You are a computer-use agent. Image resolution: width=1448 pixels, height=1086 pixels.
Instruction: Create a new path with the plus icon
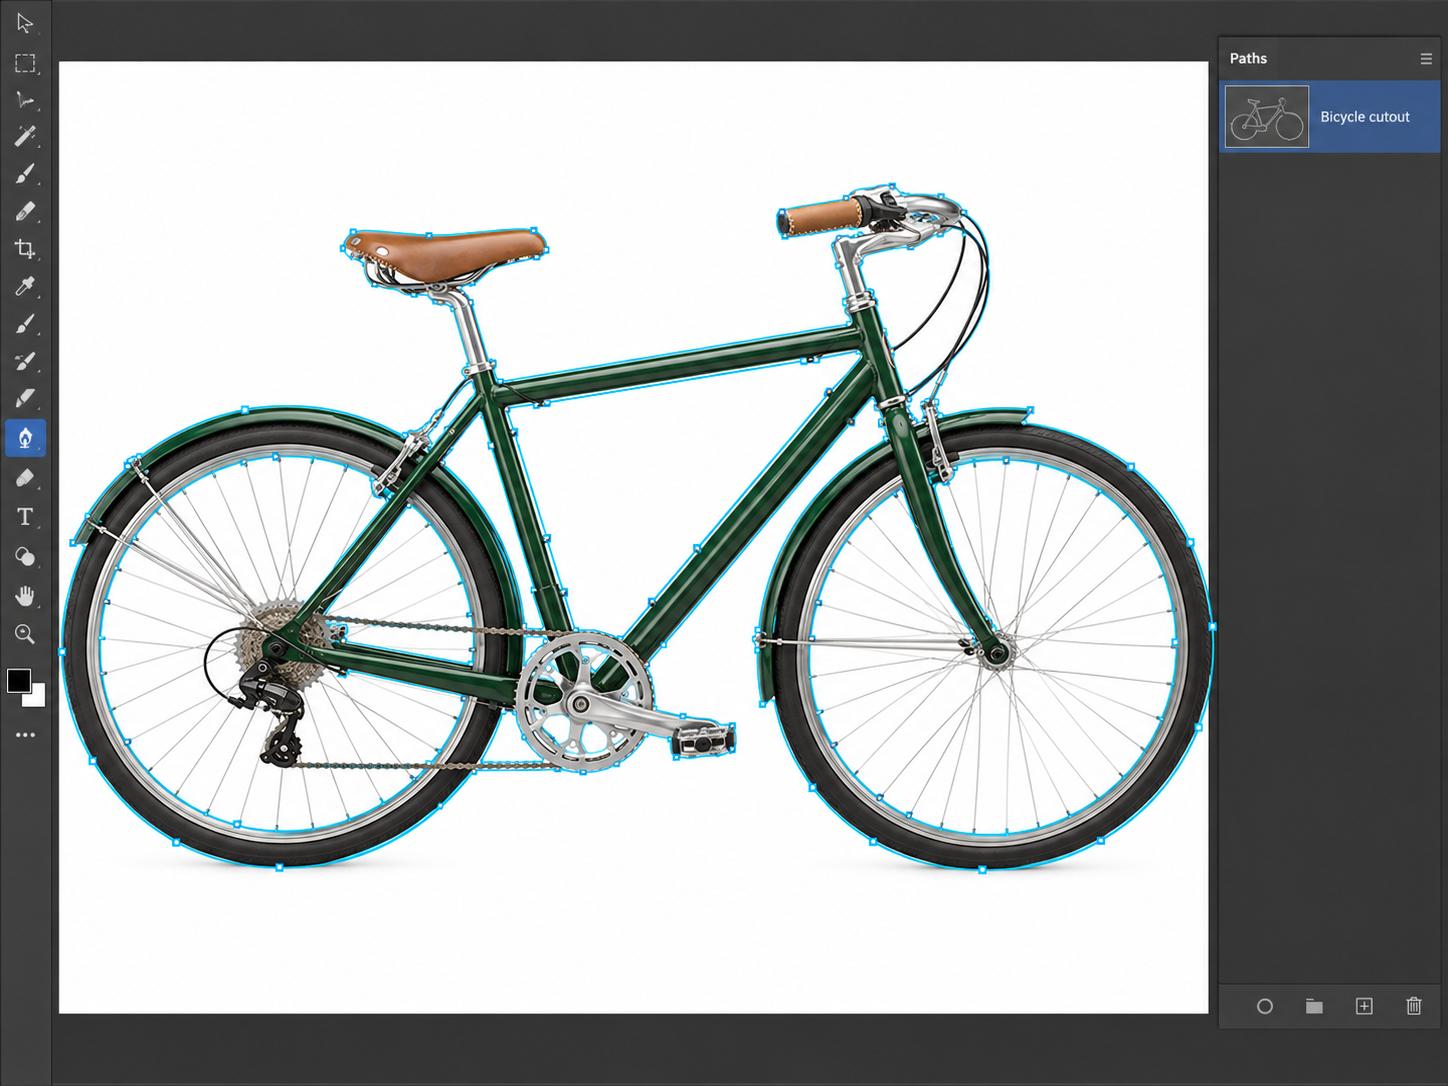point(1364,1006)
